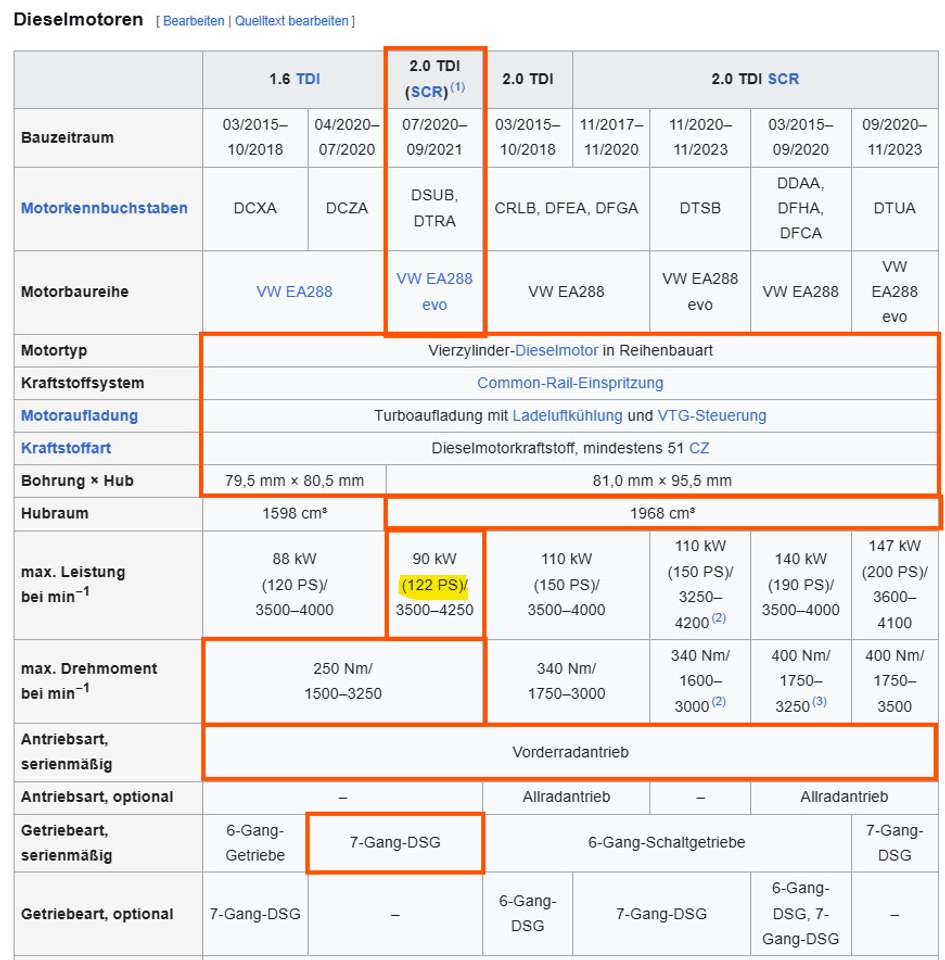Follow the TDI link in 1.6 TDI header

(x=308, y=79)
